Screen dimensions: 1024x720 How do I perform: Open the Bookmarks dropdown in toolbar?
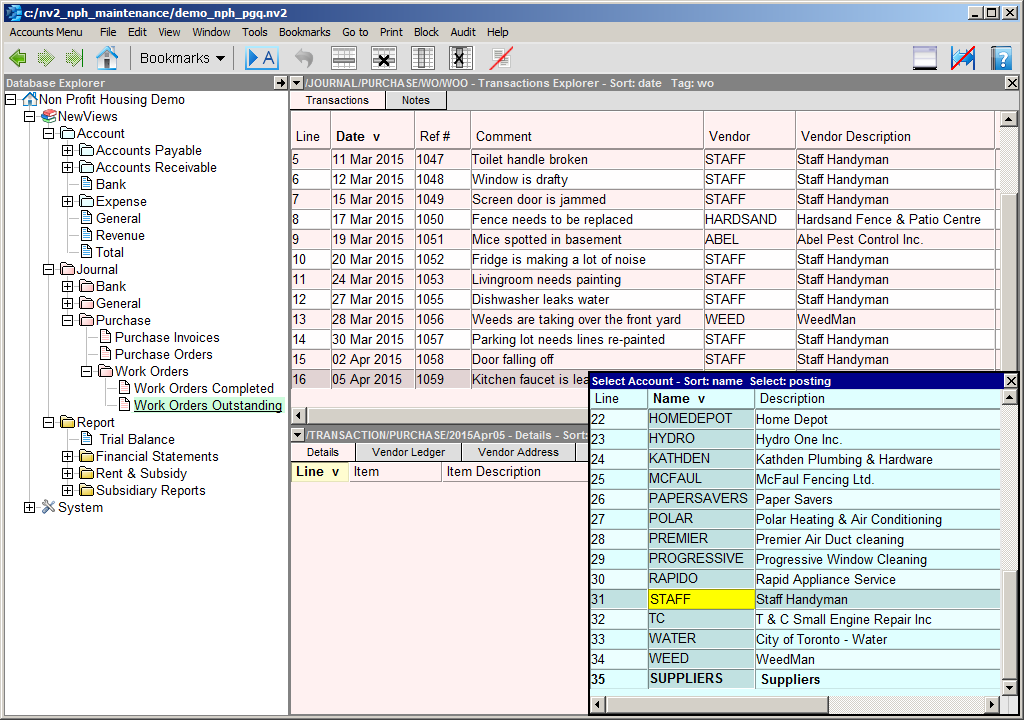[182, 58]
